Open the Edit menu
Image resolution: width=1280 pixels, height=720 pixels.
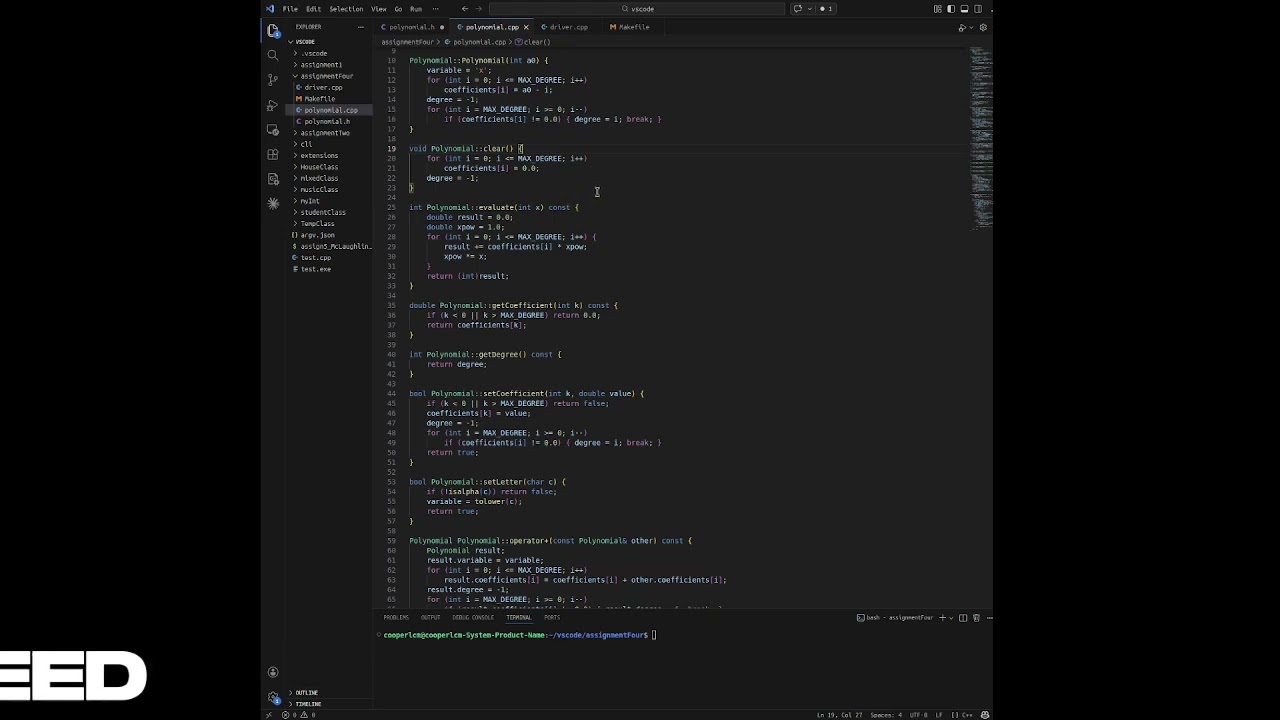[313, 9]
